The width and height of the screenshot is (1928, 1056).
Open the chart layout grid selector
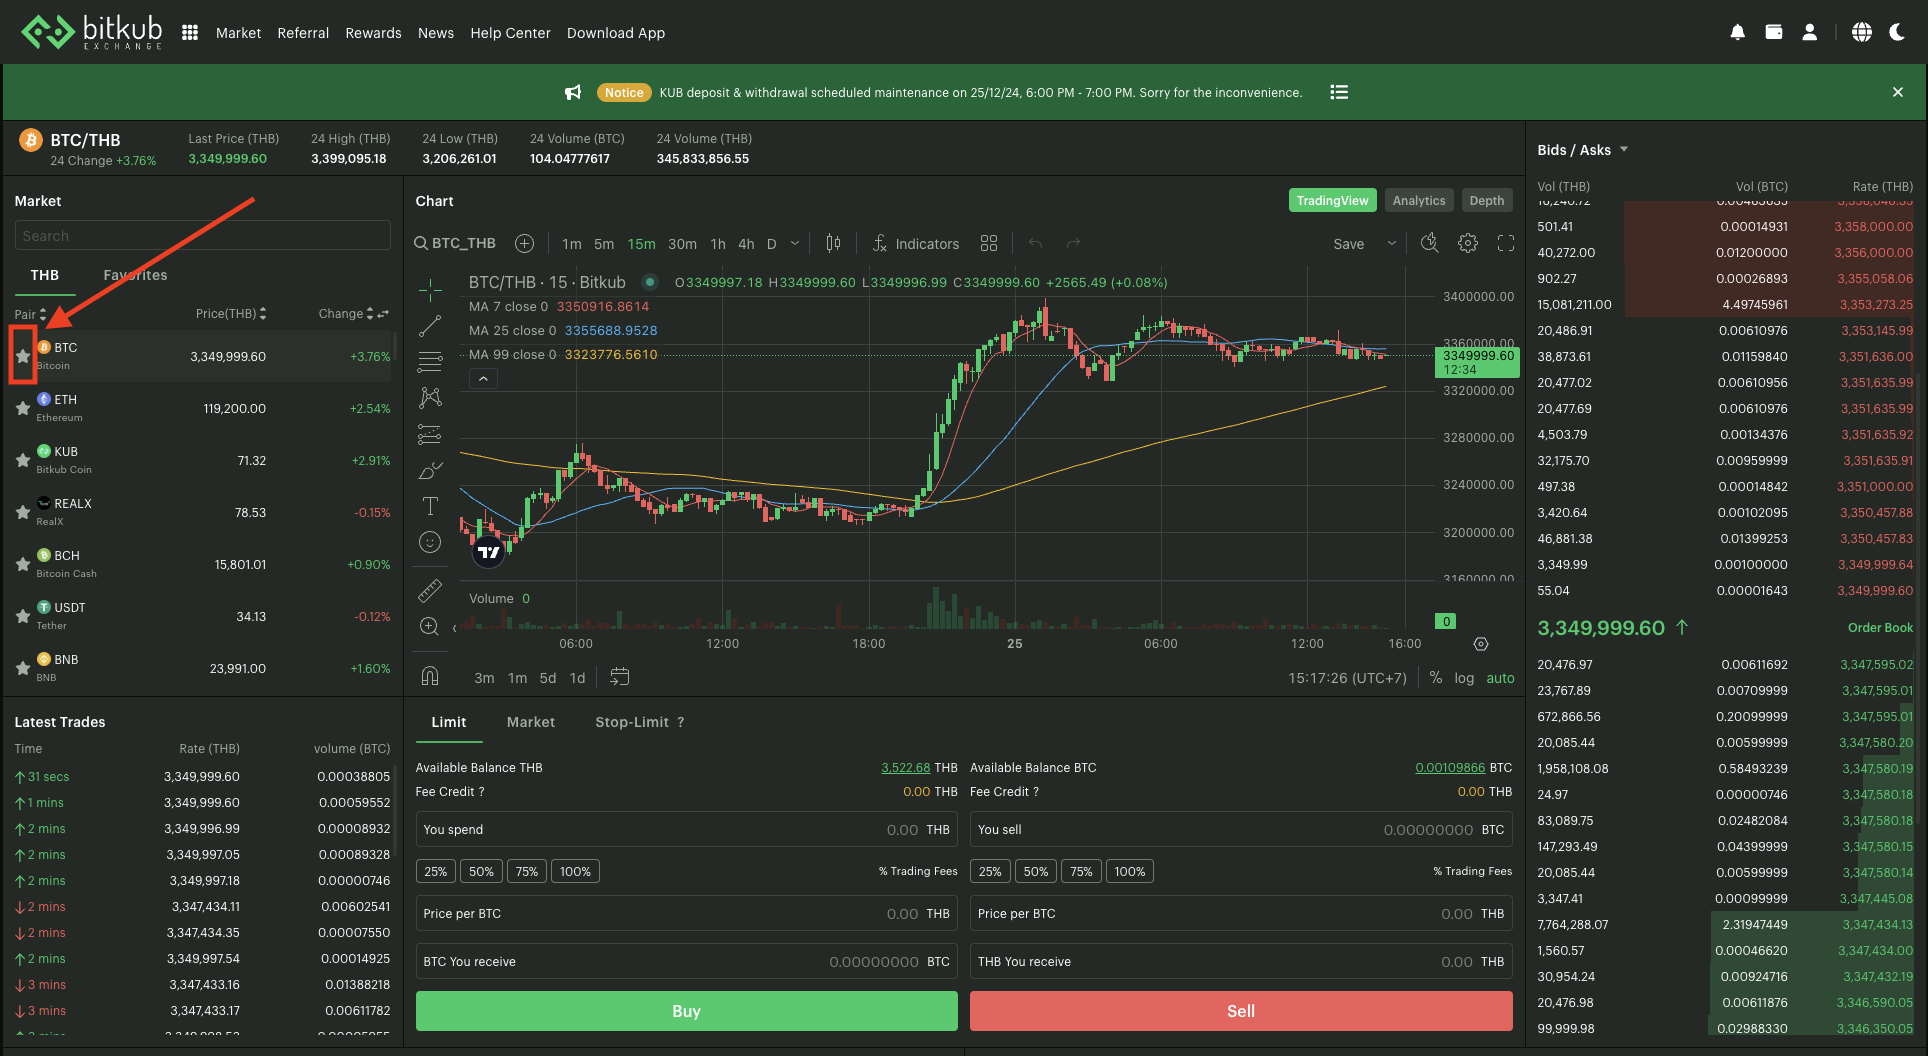(x=989, y=243)
